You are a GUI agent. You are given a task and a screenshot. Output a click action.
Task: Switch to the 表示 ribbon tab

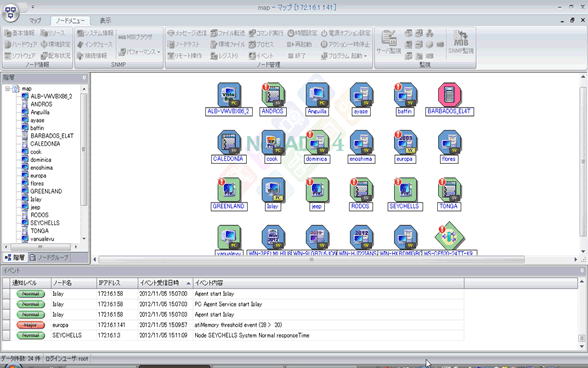tap(105, 20)
